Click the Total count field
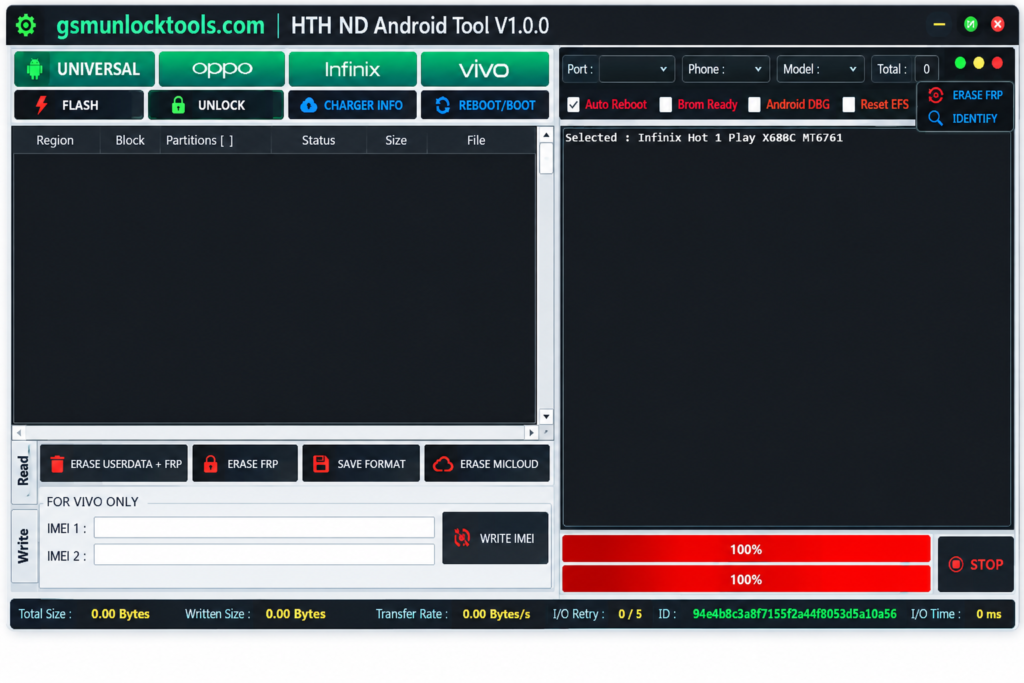This screenshot has width=1024, height=683. 926,69
